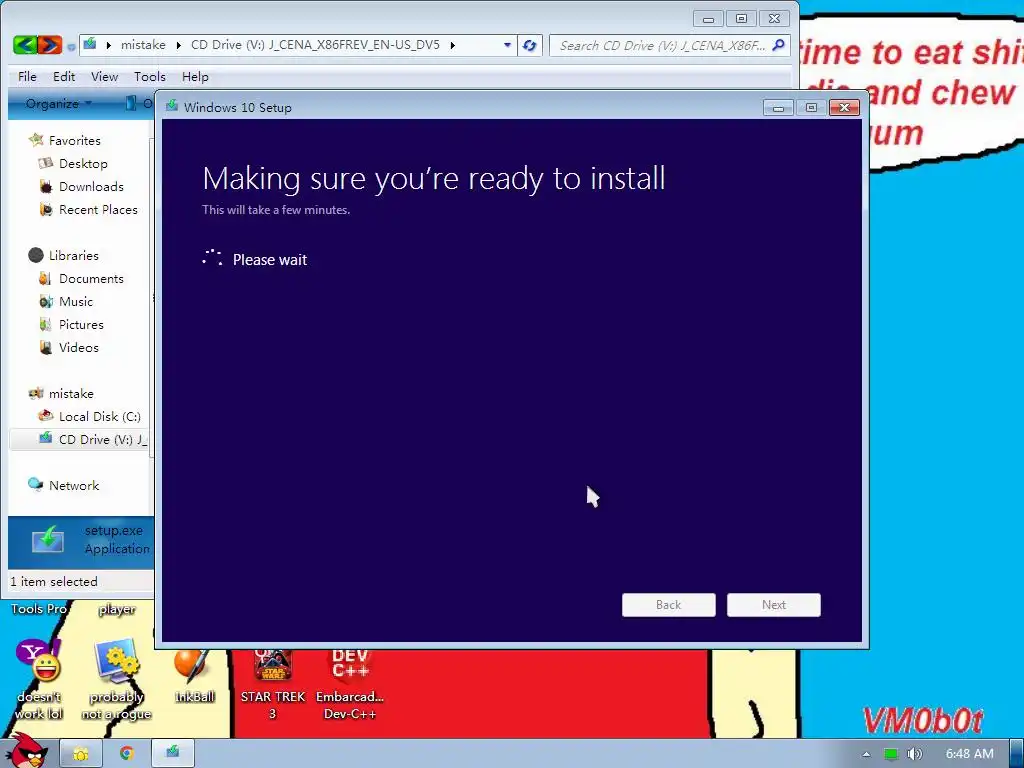
Task: Open Network in navigation pane
Action: click(74, 485)
